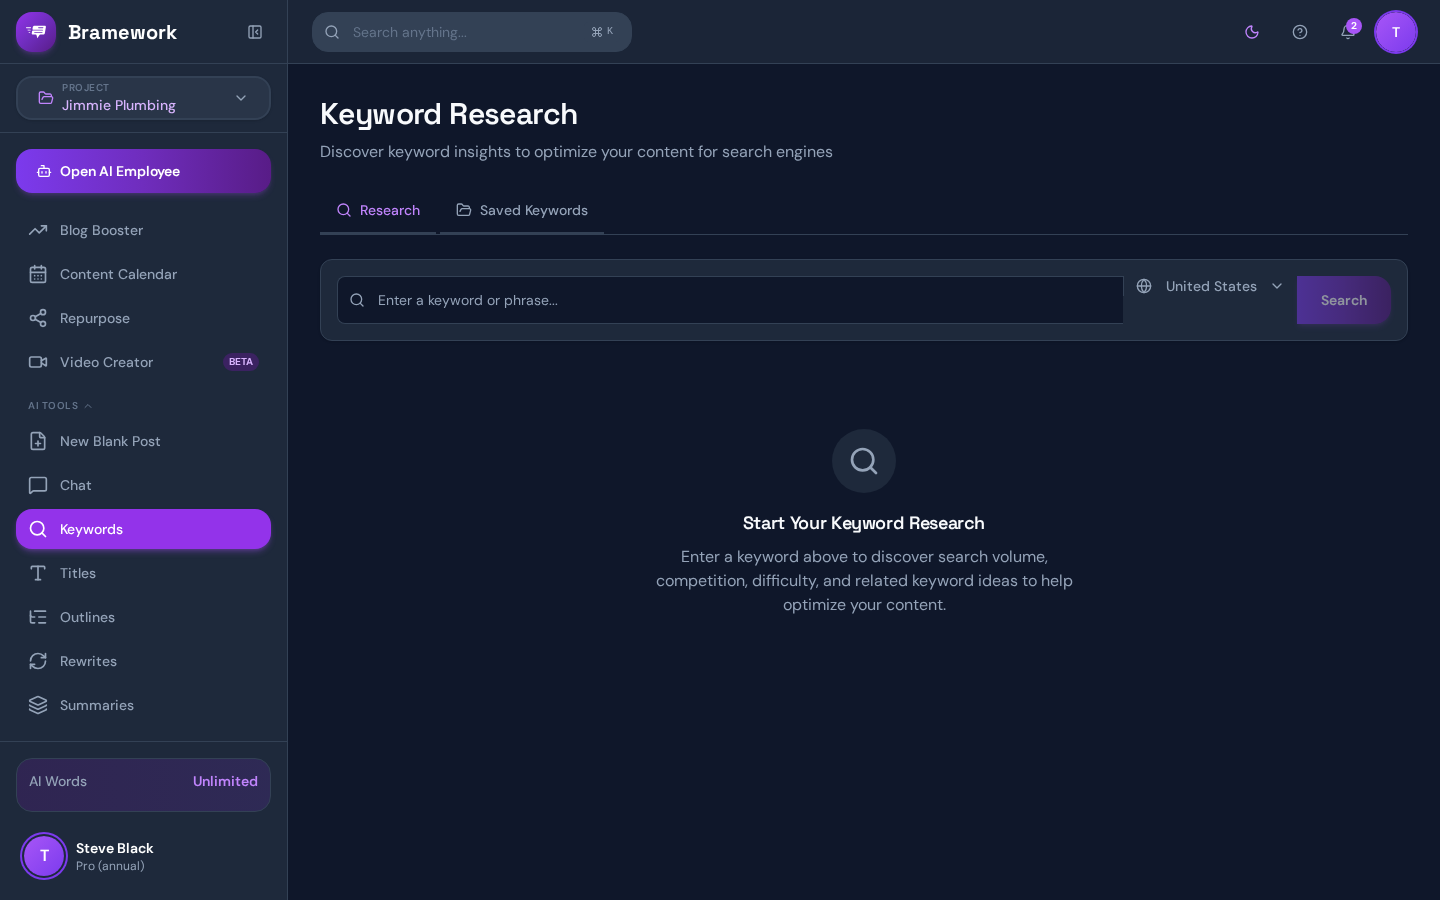The image size is (1440, 900).
Task: Click the Blog Booster trend icon
Action: pos(38,230)
